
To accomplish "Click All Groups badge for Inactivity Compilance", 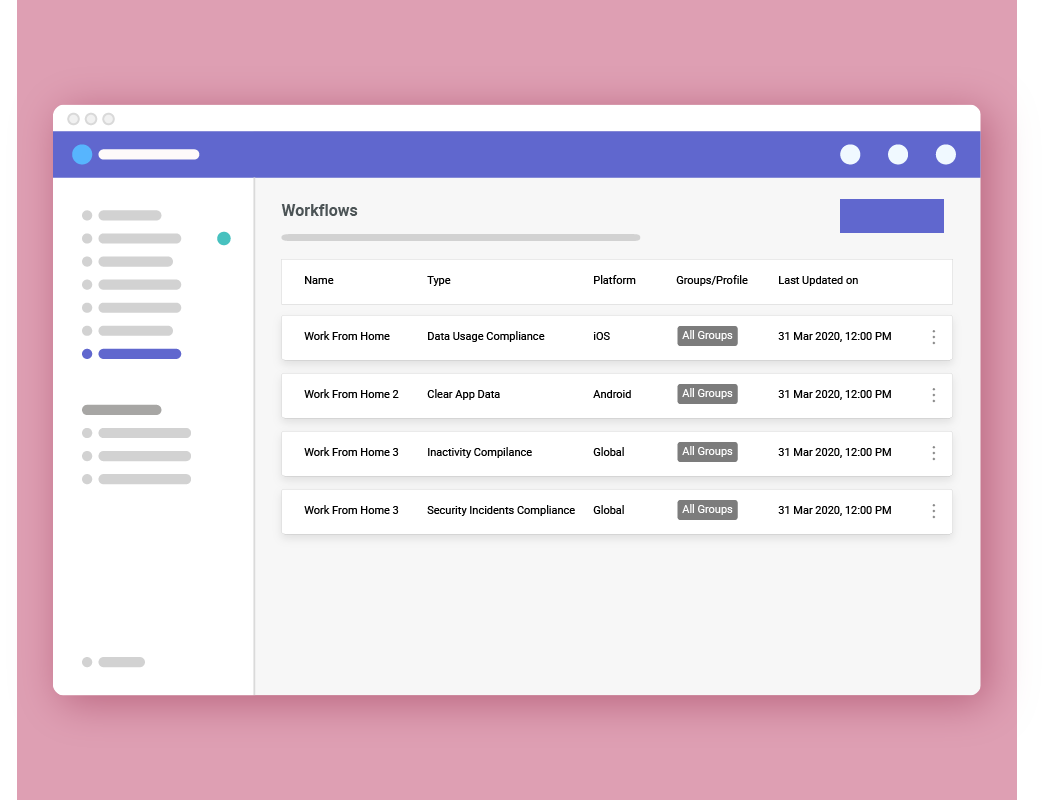I will (707, 452).
